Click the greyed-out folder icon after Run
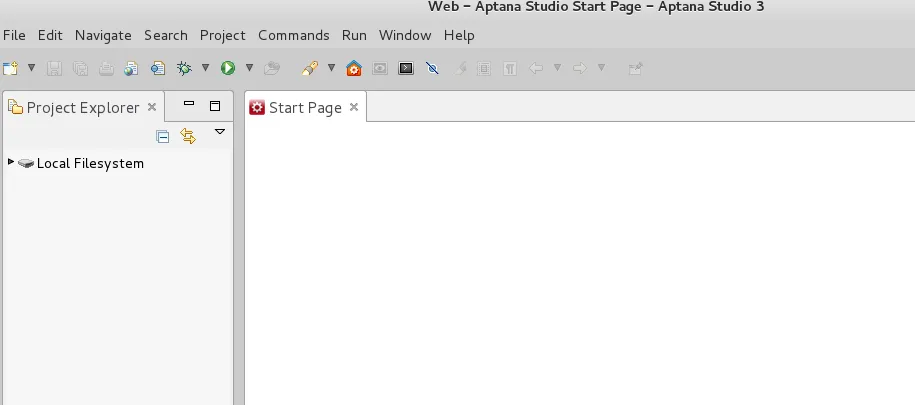The image size is (915, 405). [x=272, y=68]
